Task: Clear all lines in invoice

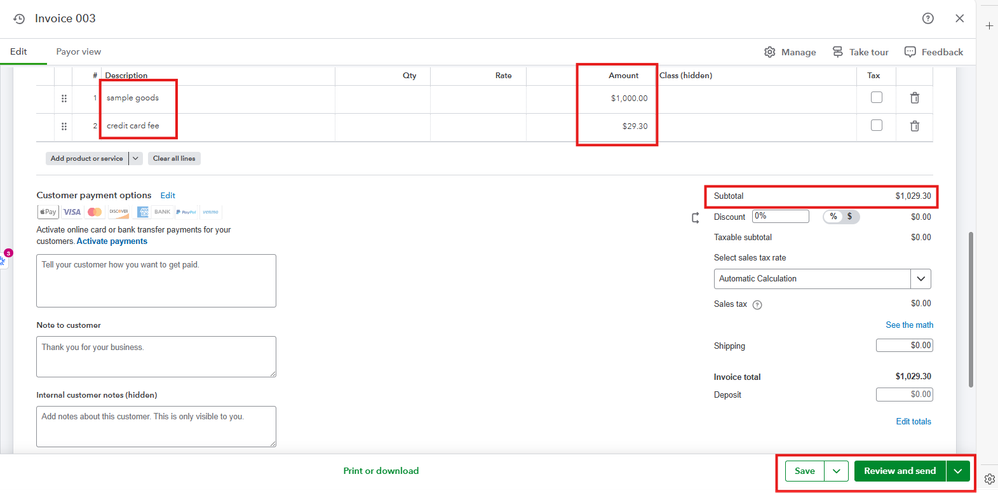Action: click(174, 158)
